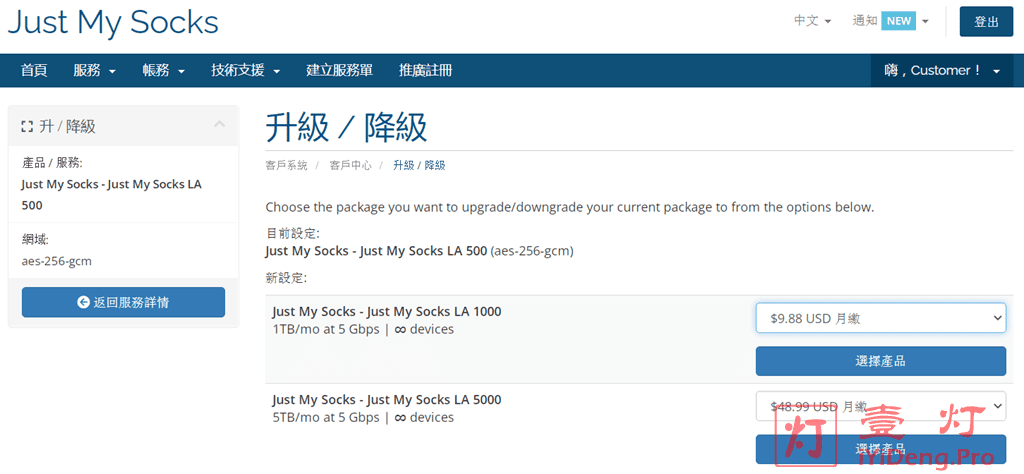
Task: Click the Just My Socks LA 1000 product title
Action: pos(387,311)
